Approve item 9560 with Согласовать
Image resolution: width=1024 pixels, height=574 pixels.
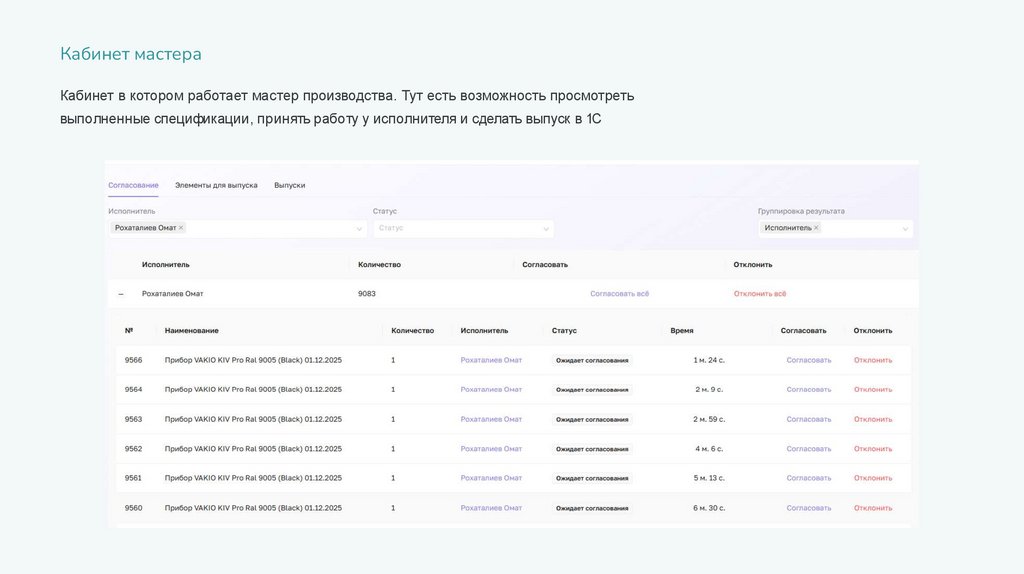(x=808, y=508)
